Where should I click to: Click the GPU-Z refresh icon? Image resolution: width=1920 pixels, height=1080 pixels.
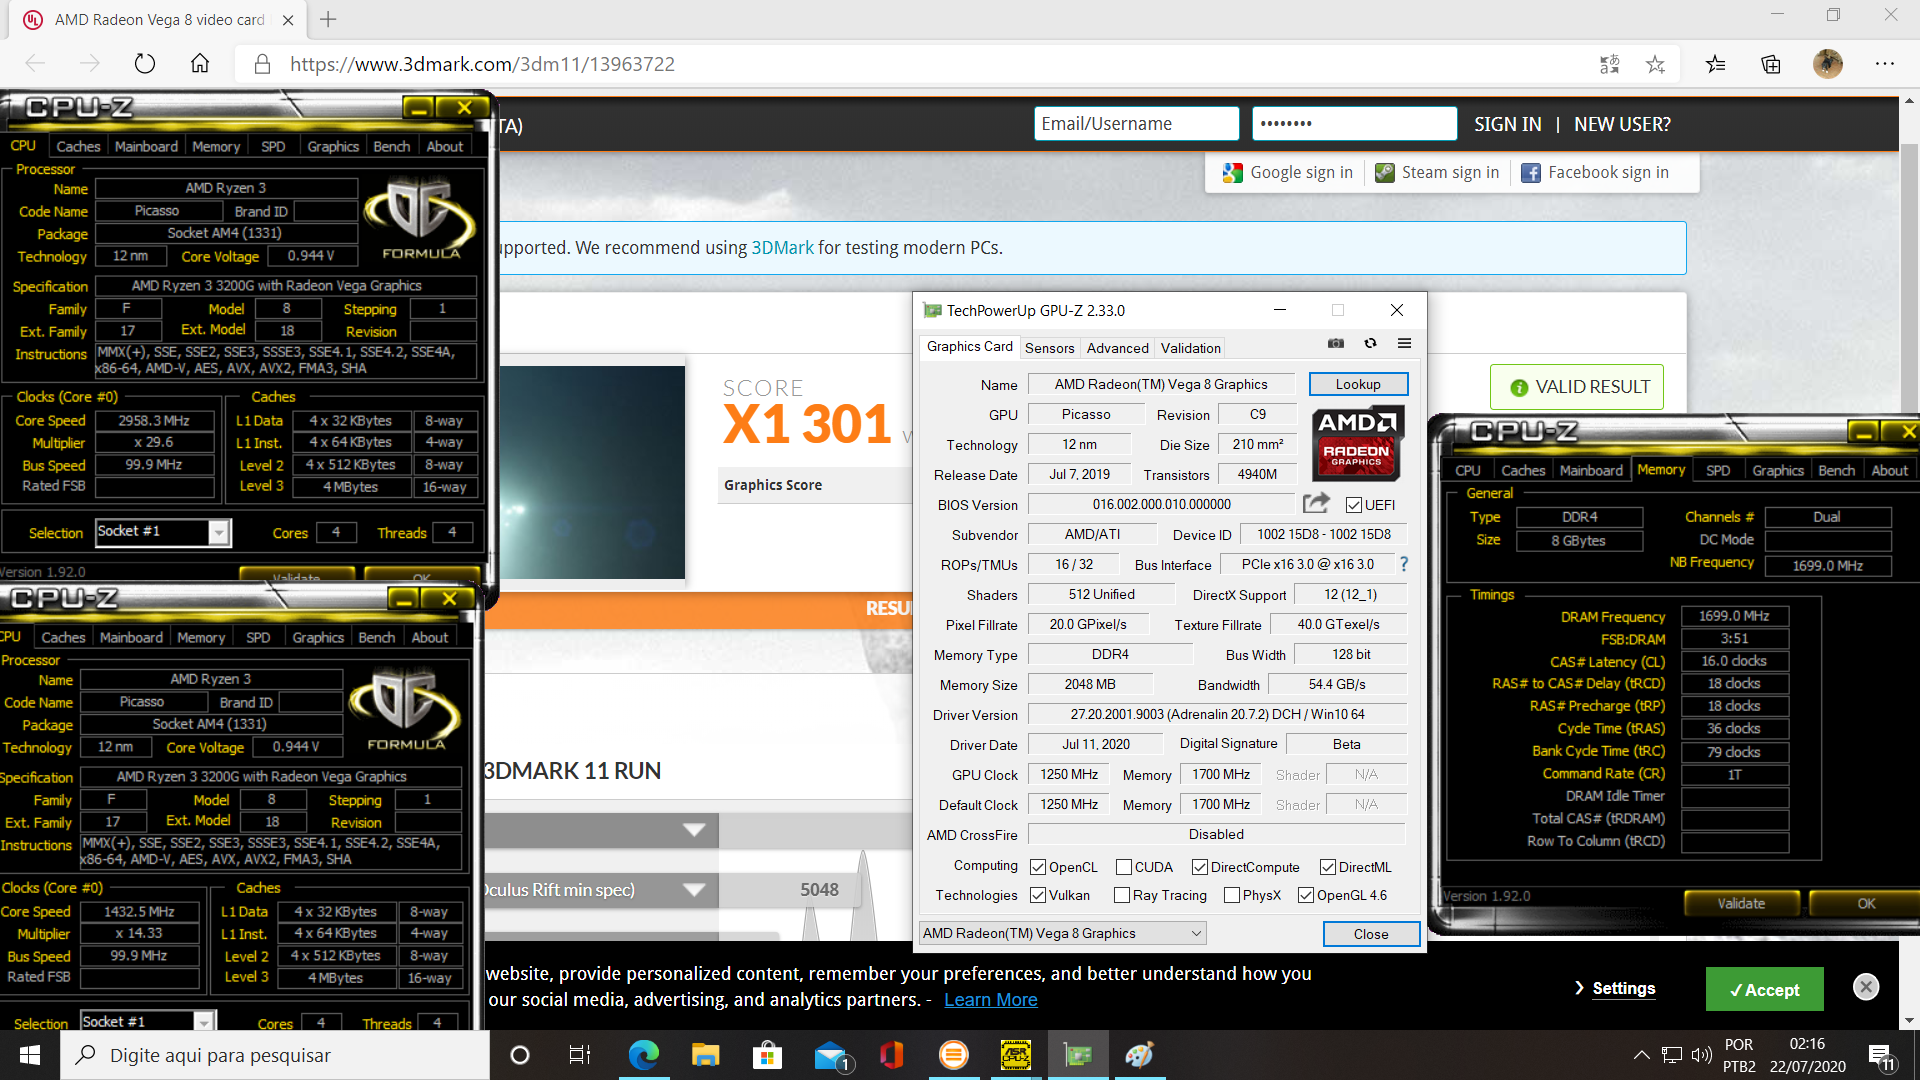(1370, 344)
